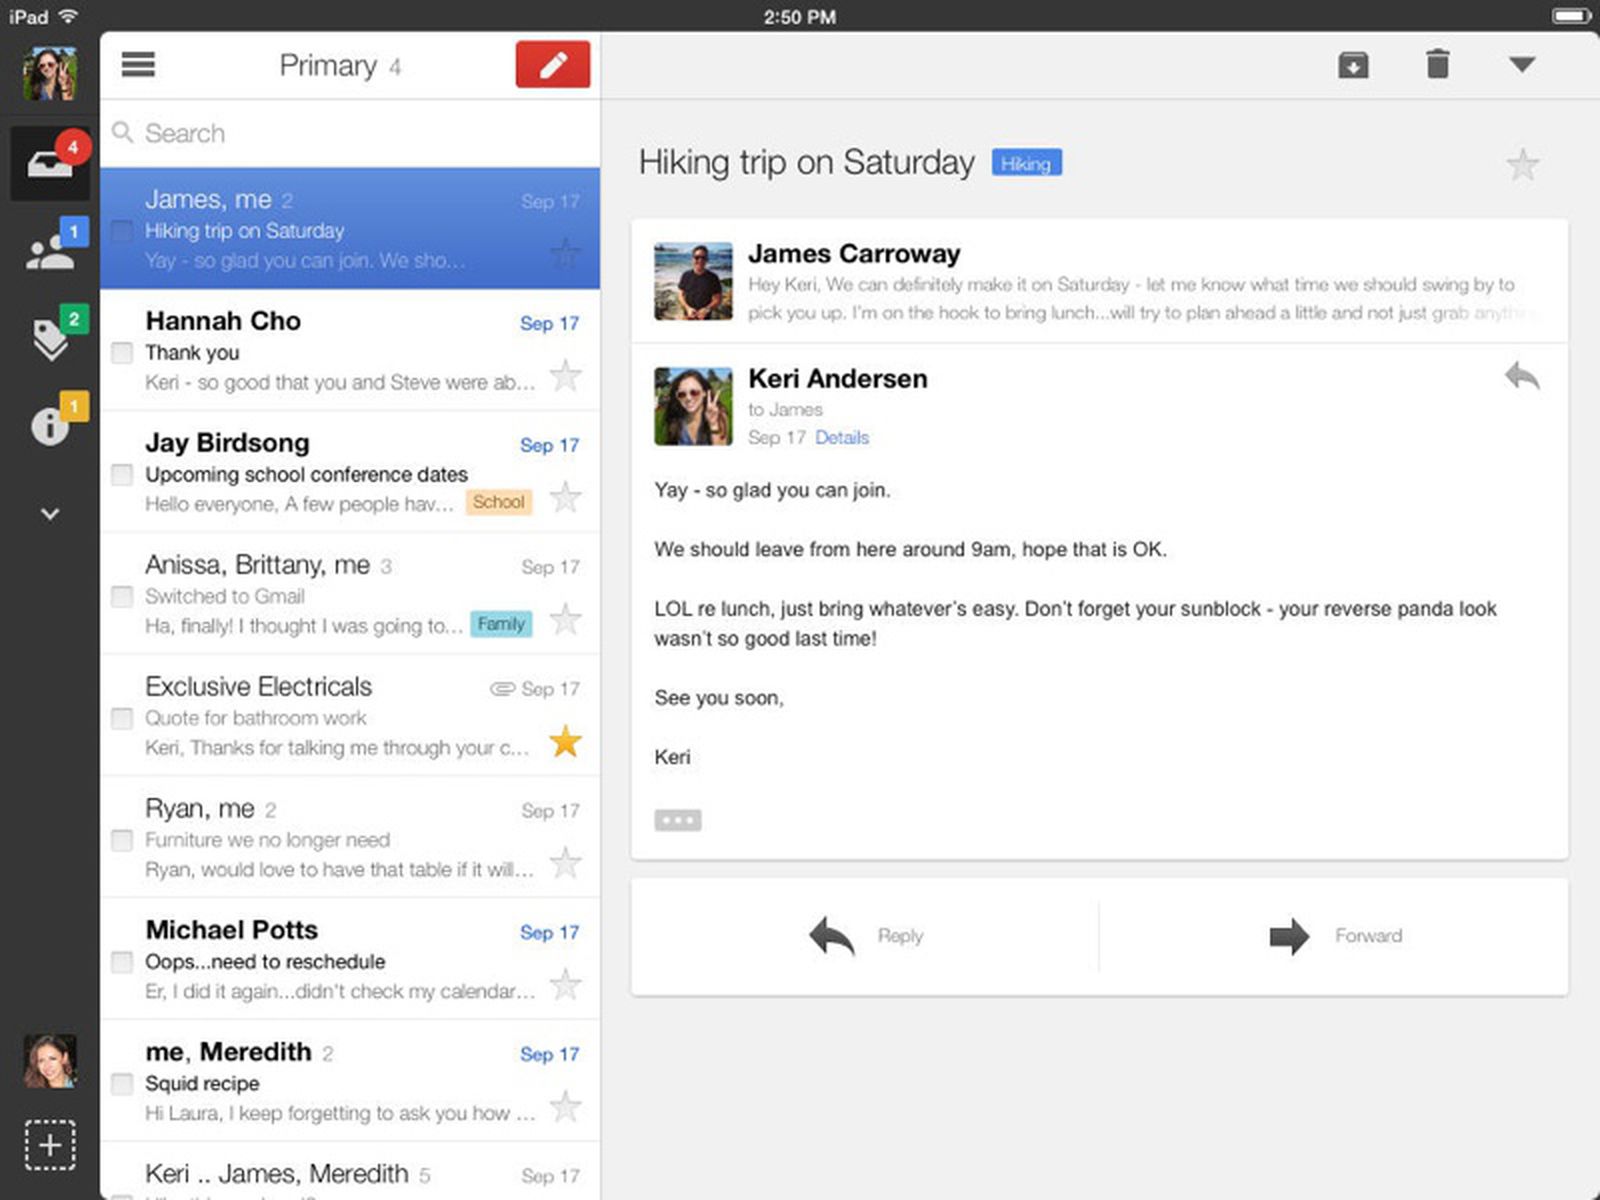Screen dimensions: 1600x1200
Task: Open the navigation hamburger menu
Action: 138,64
